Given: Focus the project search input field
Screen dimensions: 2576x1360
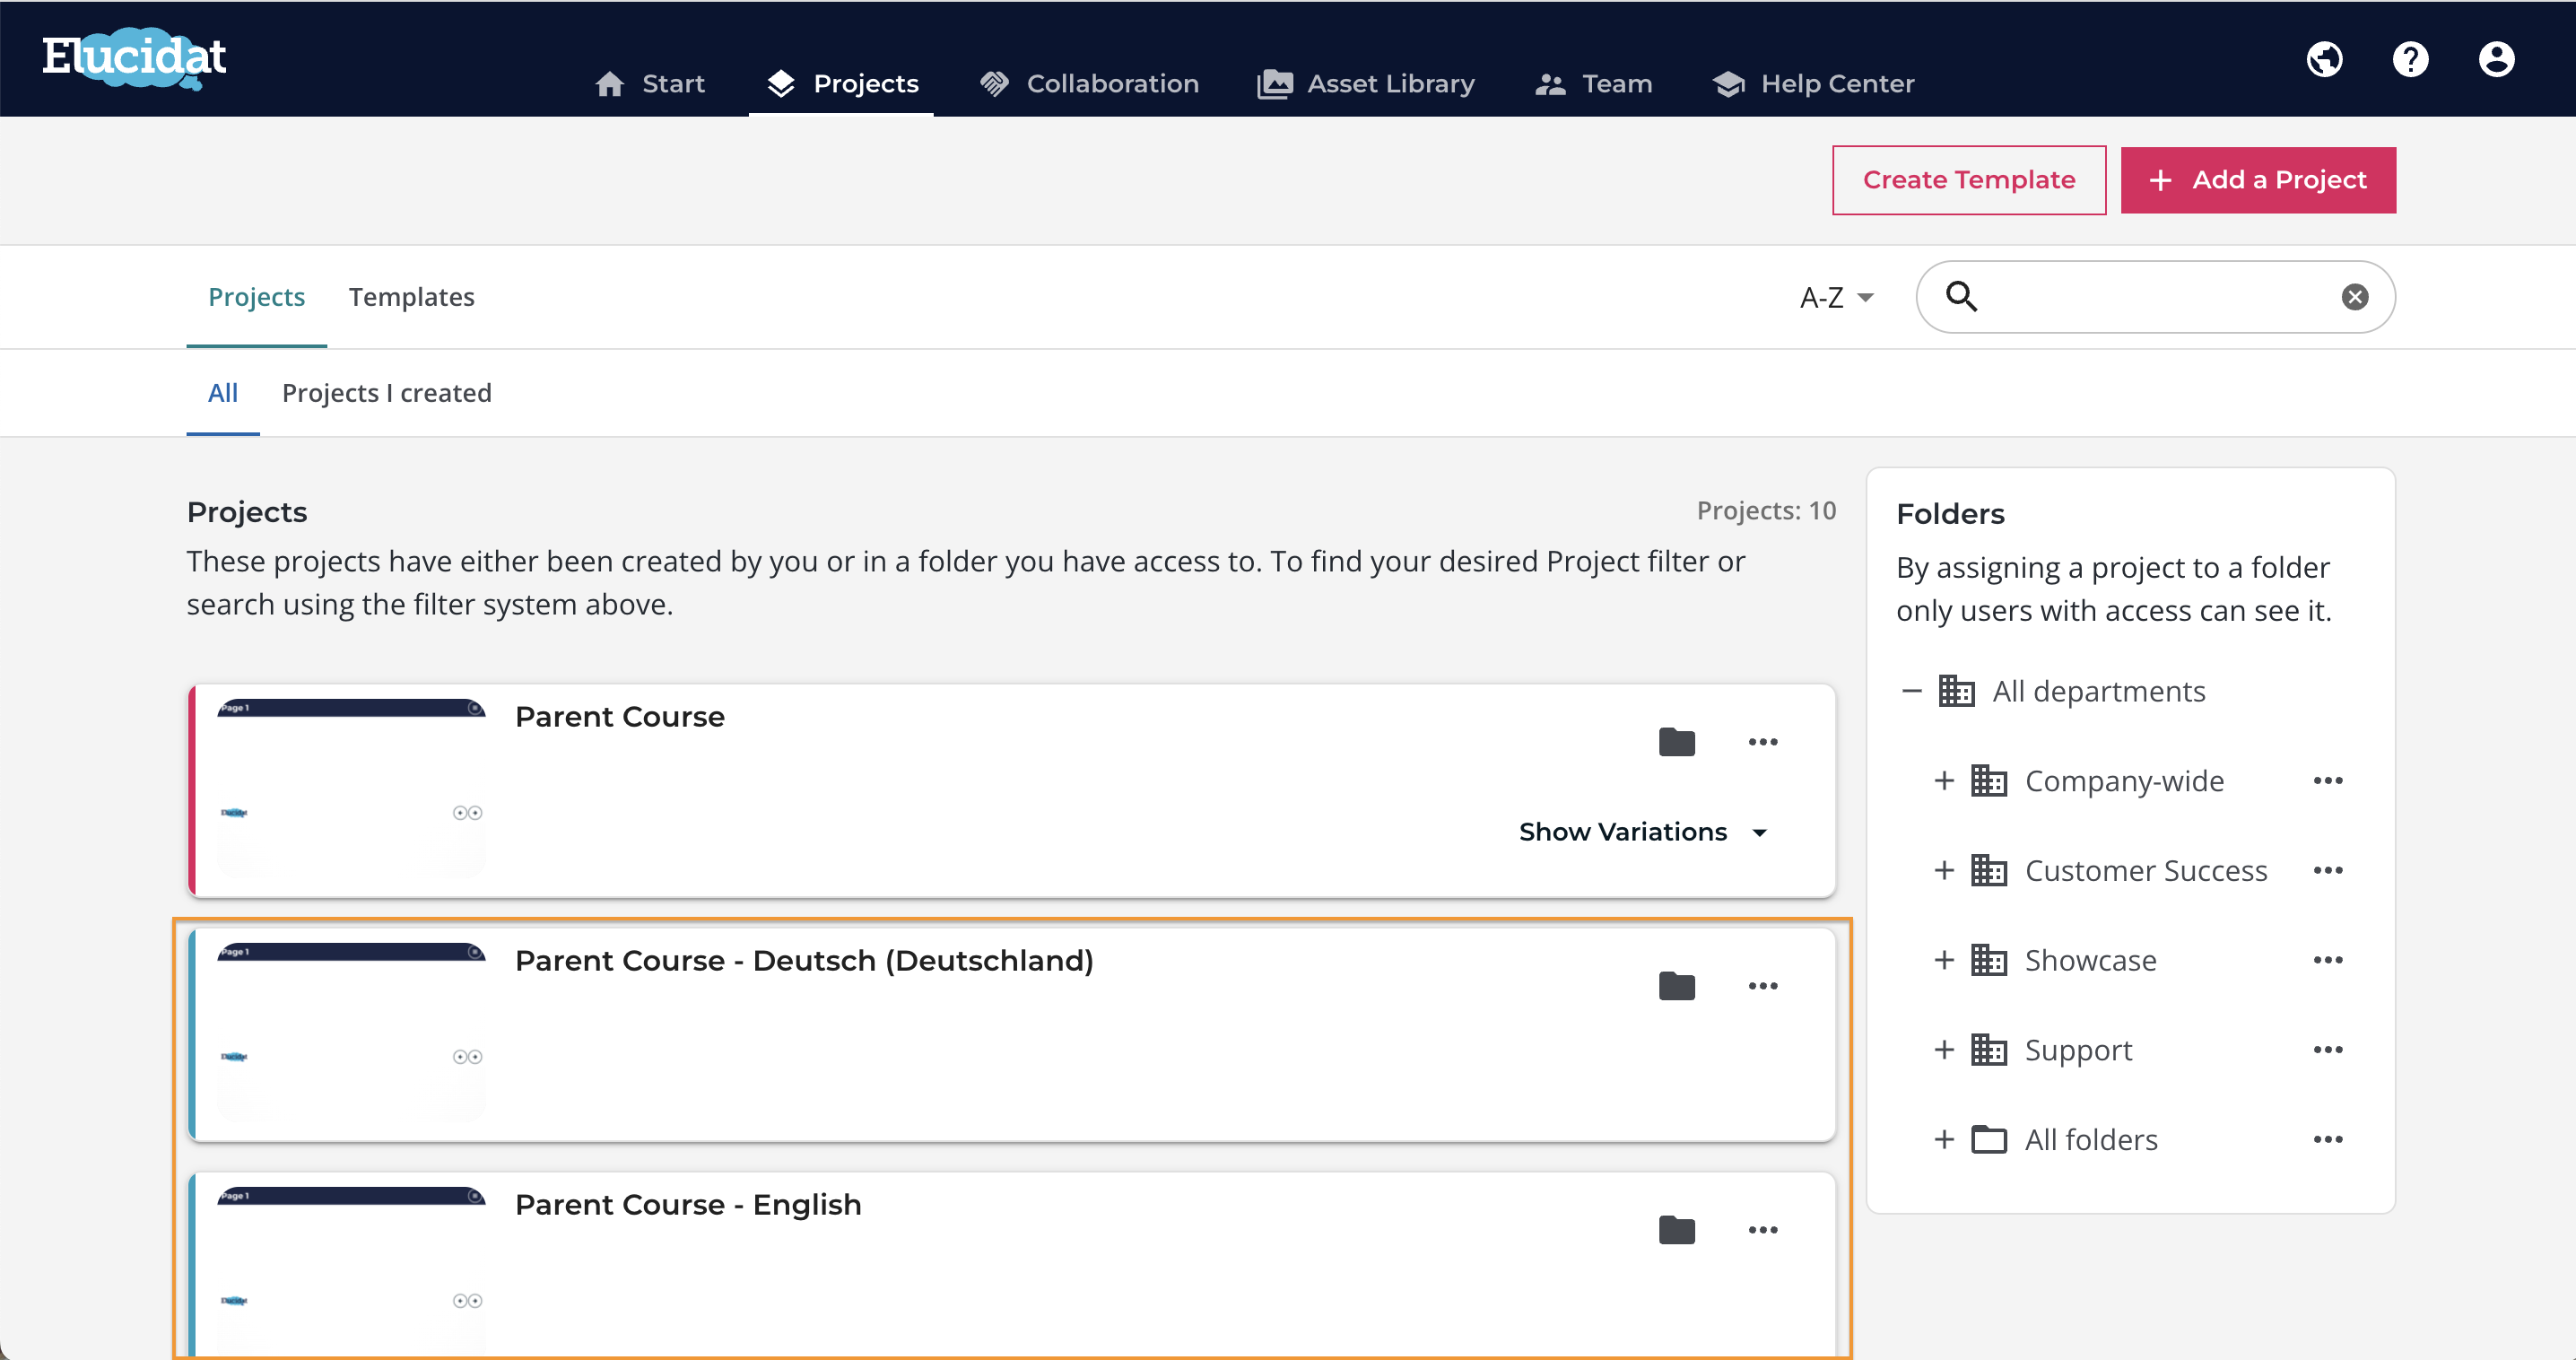Looking at the screenshot, I should click(x=2155, y=297).
